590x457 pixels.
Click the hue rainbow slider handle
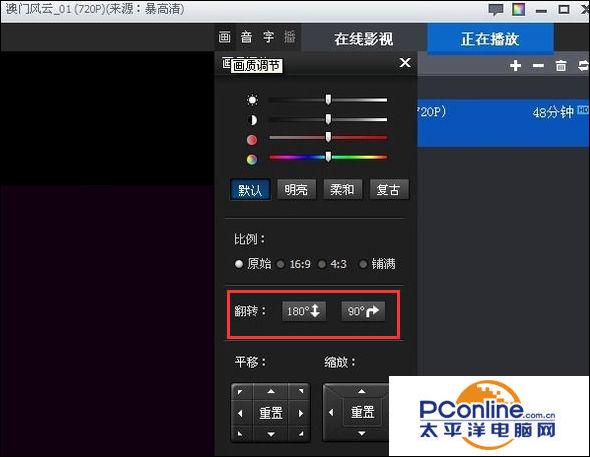coord(328,156)
